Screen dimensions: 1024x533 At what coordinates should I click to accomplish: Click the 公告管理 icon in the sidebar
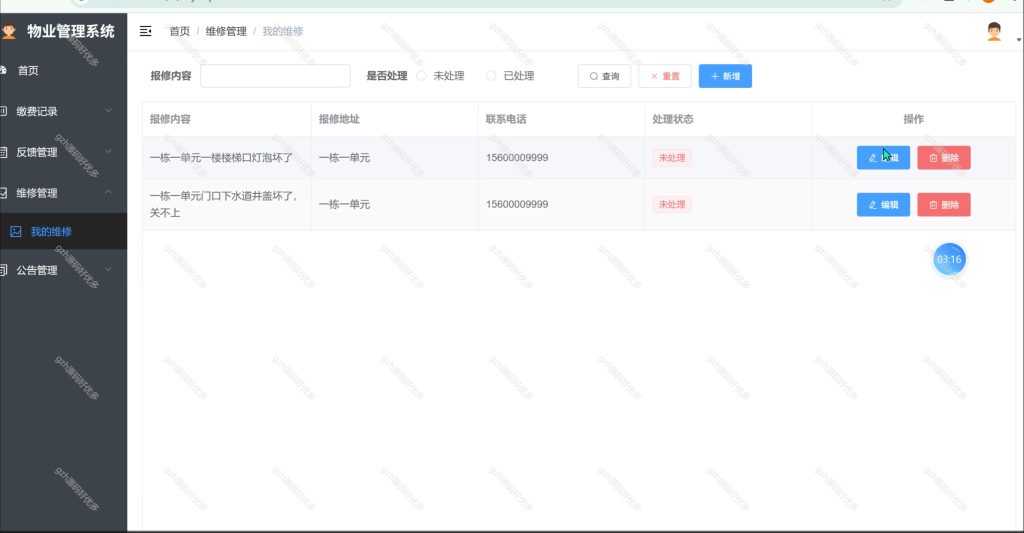(x=3, y=270)
